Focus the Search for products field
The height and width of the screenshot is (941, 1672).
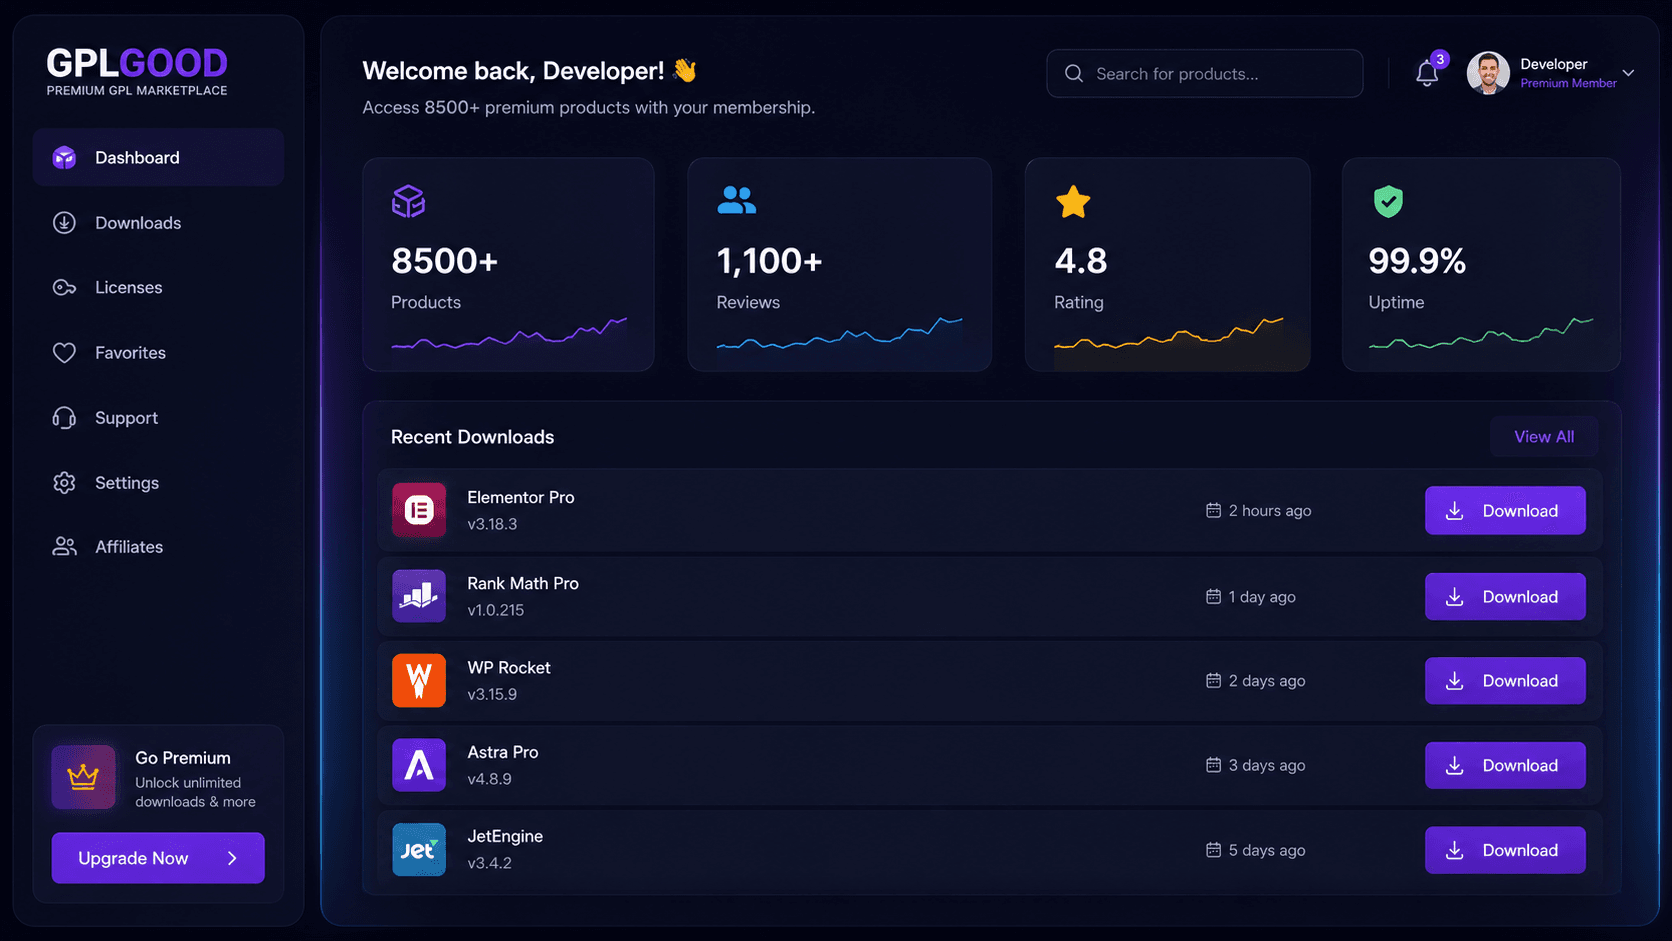[1204, 73]
